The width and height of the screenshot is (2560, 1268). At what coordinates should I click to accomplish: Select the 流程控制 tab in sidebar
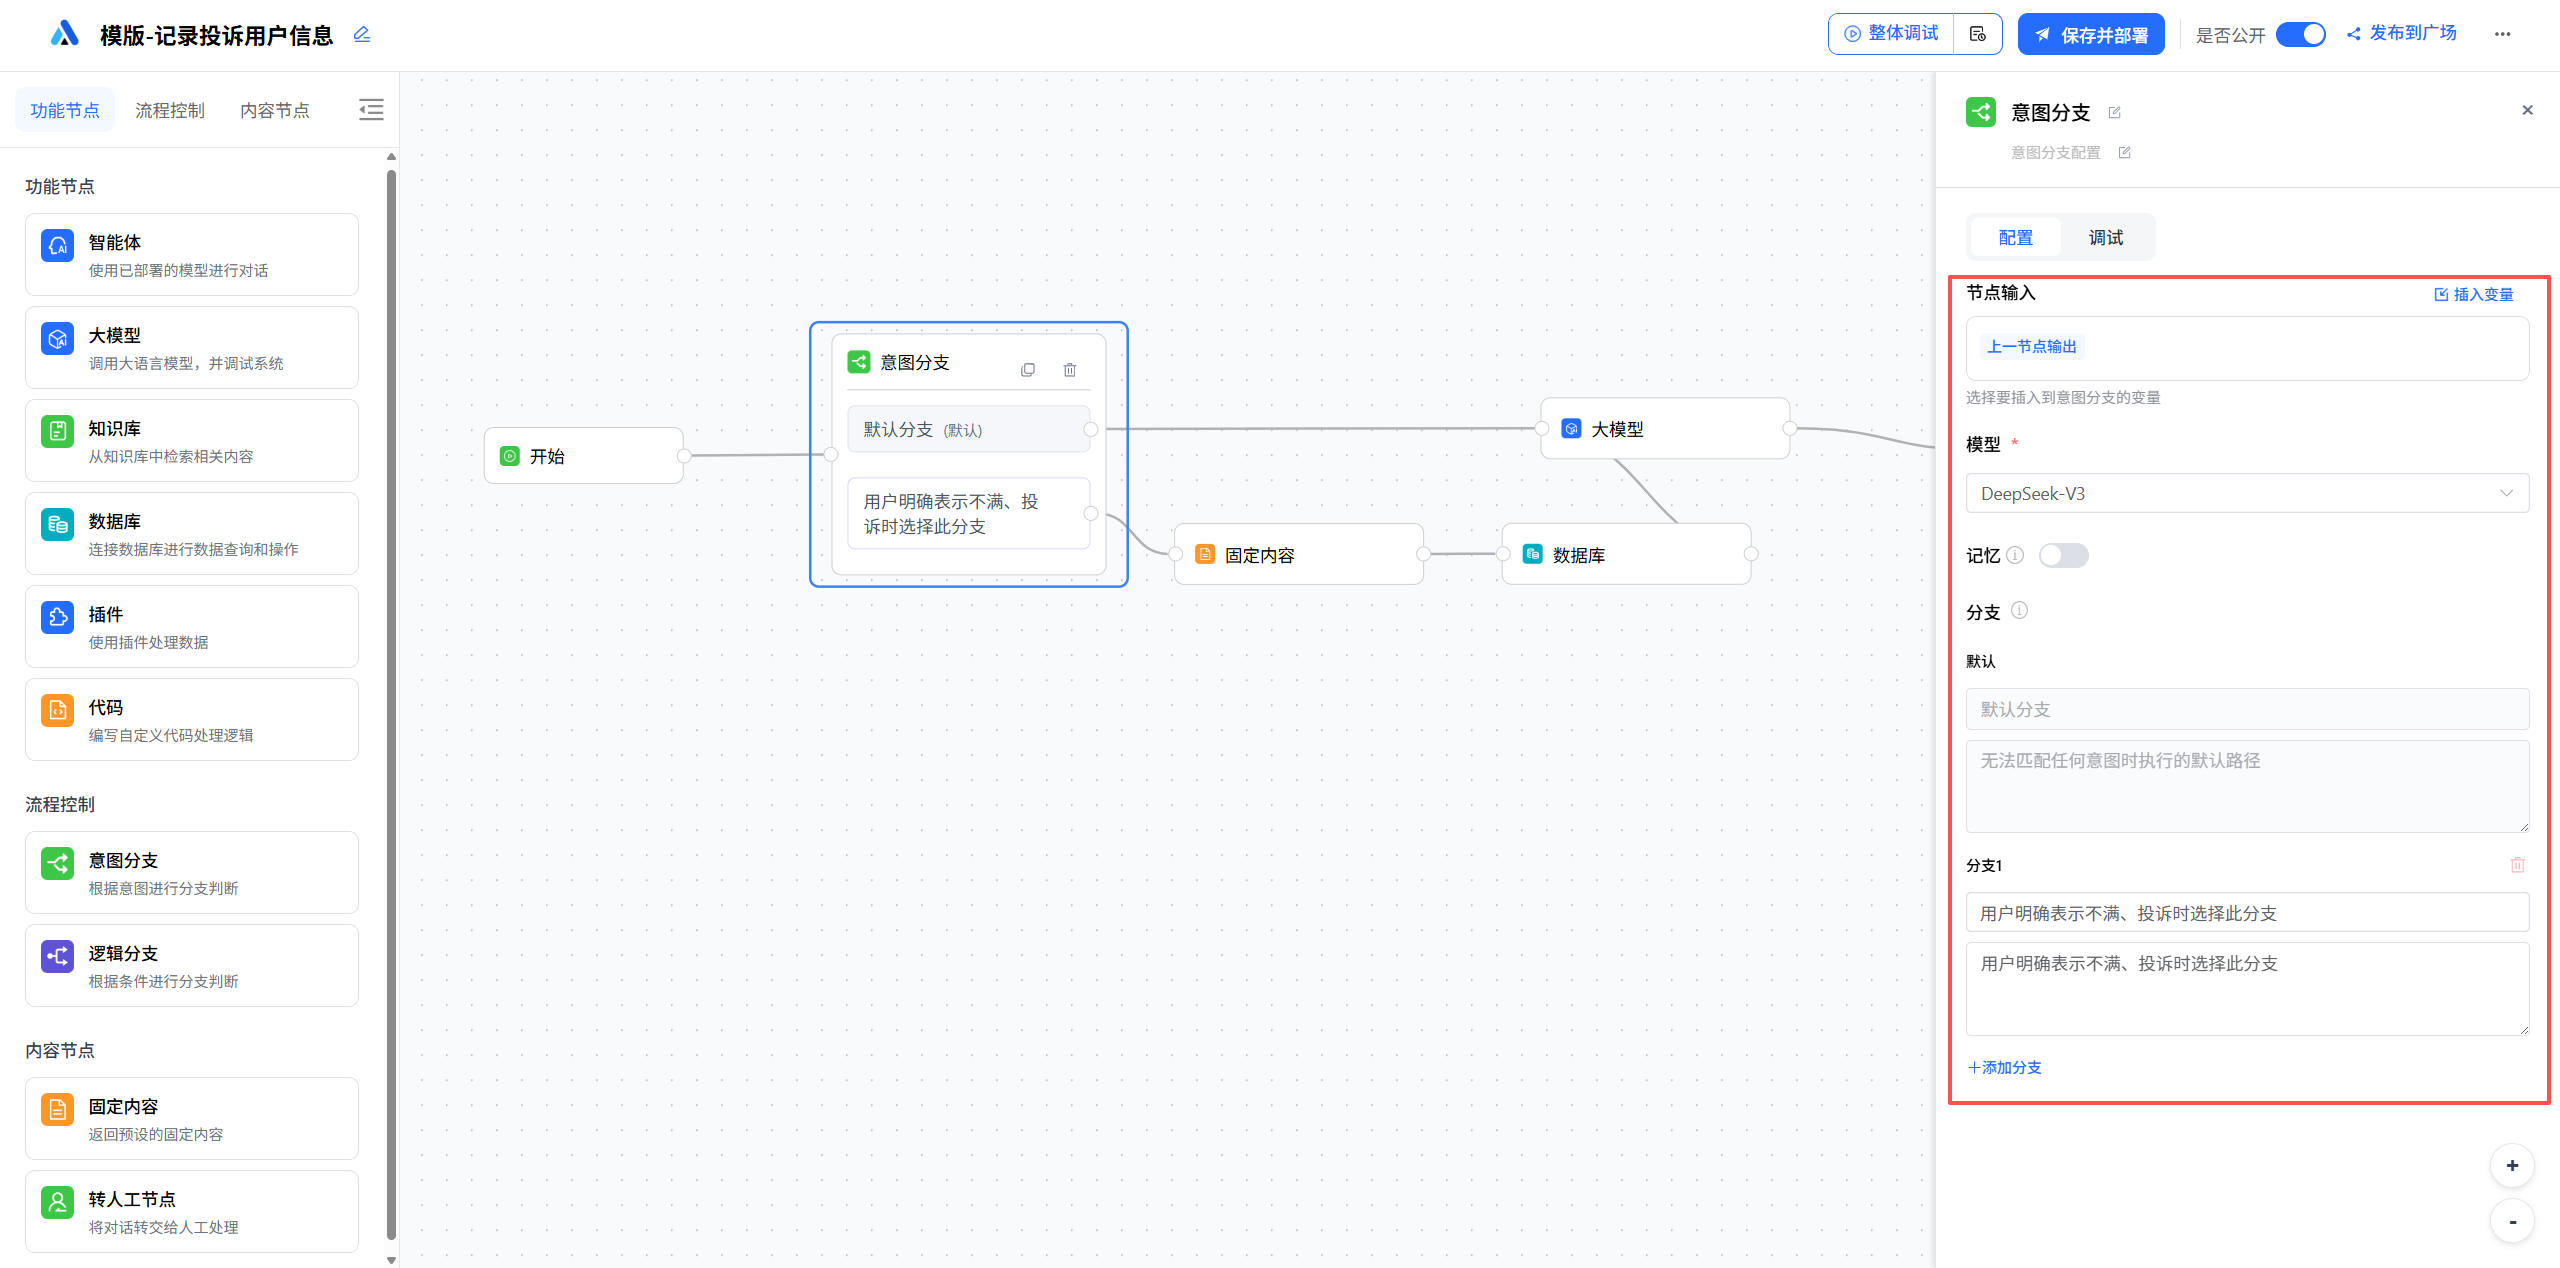169,110
